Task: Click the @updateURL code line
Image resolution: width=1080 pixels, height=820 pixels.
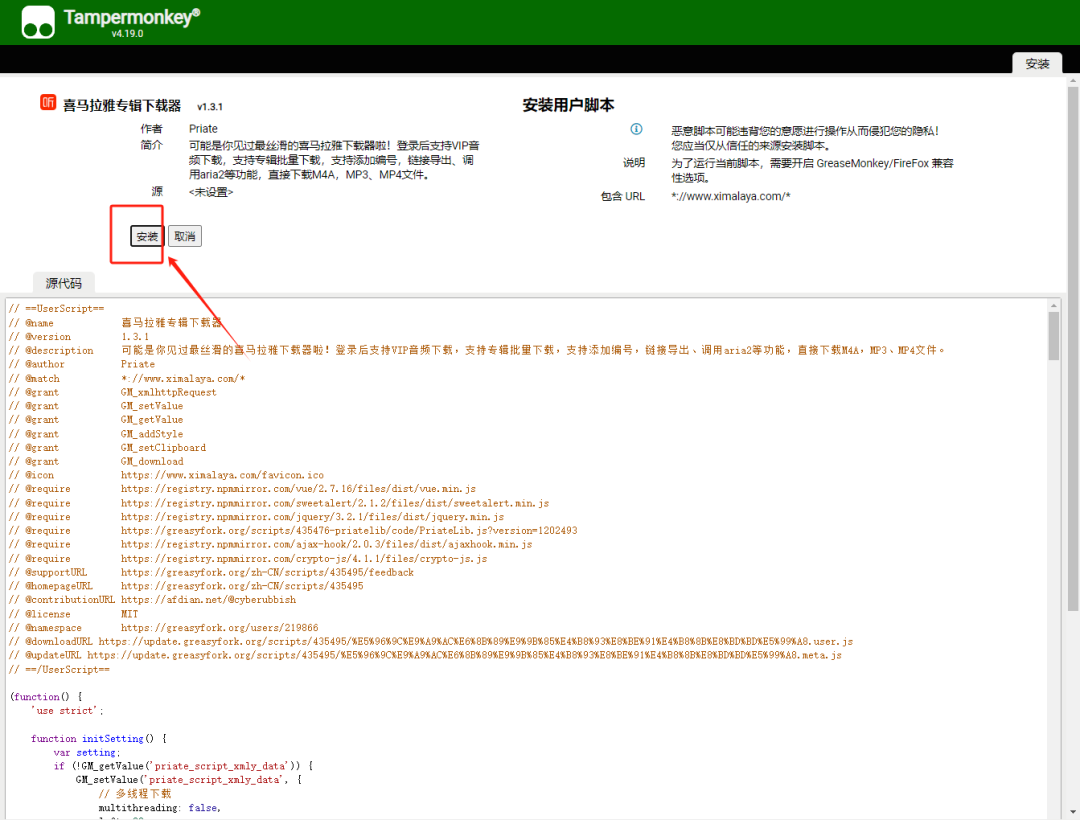Action: (425, 655)
